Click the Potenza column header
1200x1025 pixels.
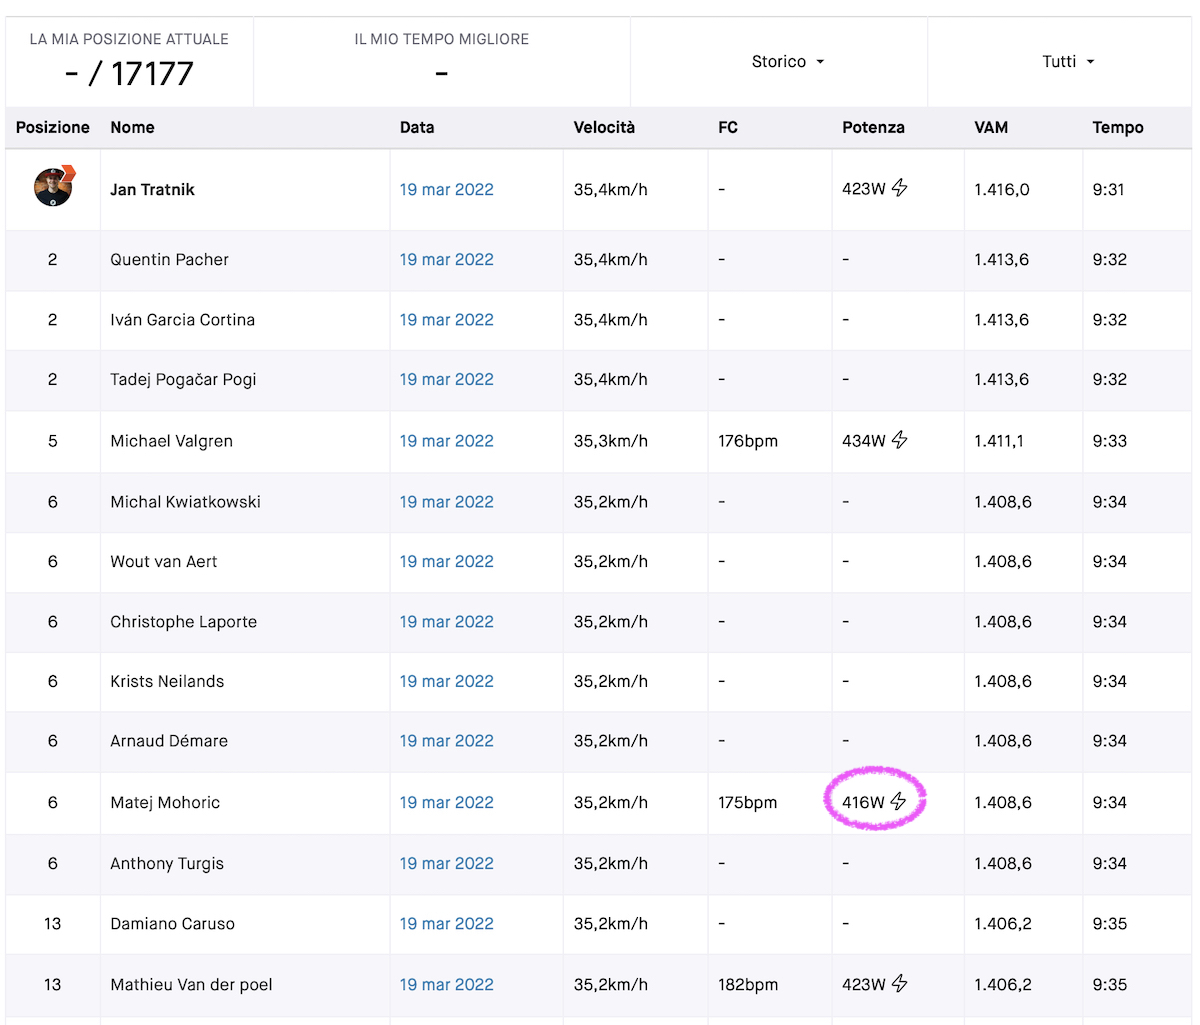click(x=873, y=128)
